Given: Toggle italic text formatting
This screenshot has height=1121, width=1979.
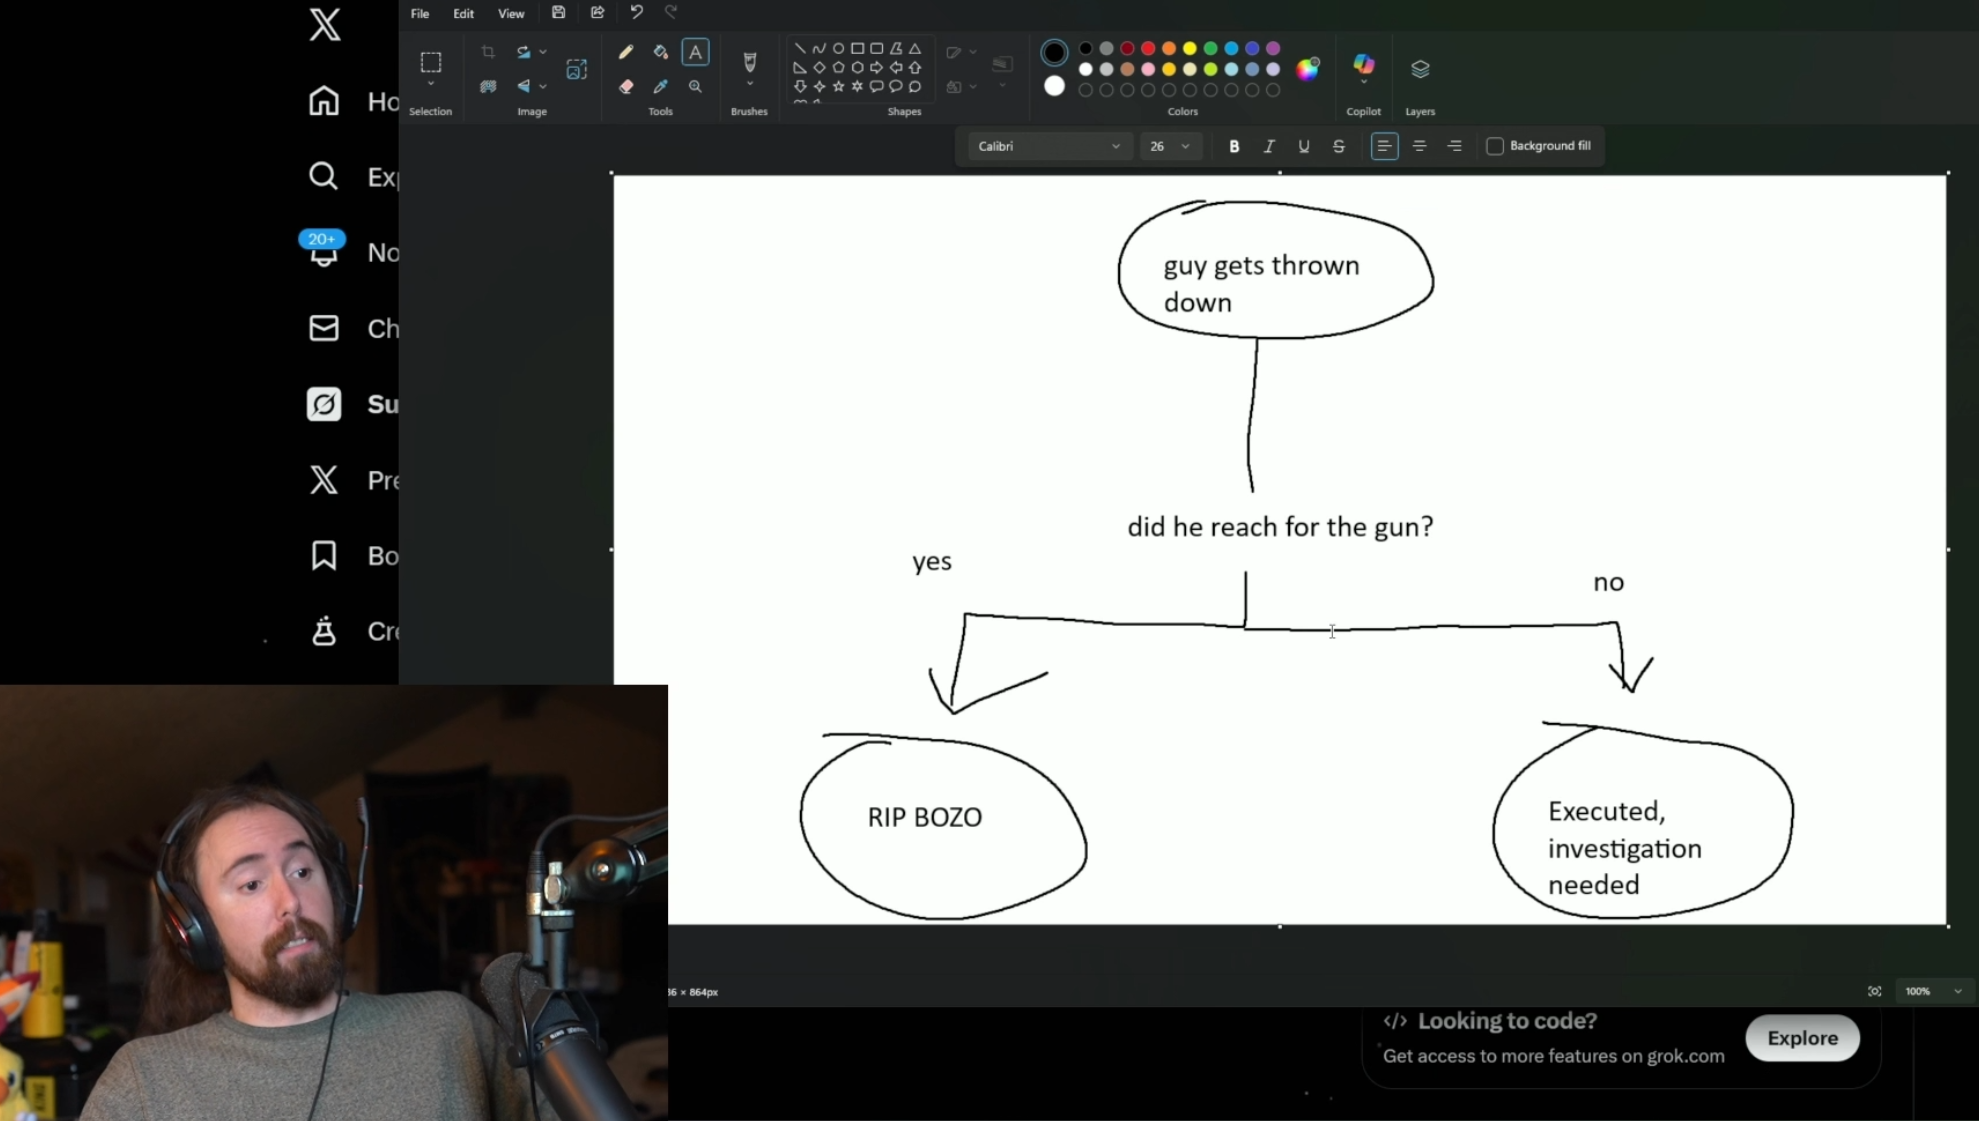Looking at the screenshot, I should click(x=1269, y=146).
